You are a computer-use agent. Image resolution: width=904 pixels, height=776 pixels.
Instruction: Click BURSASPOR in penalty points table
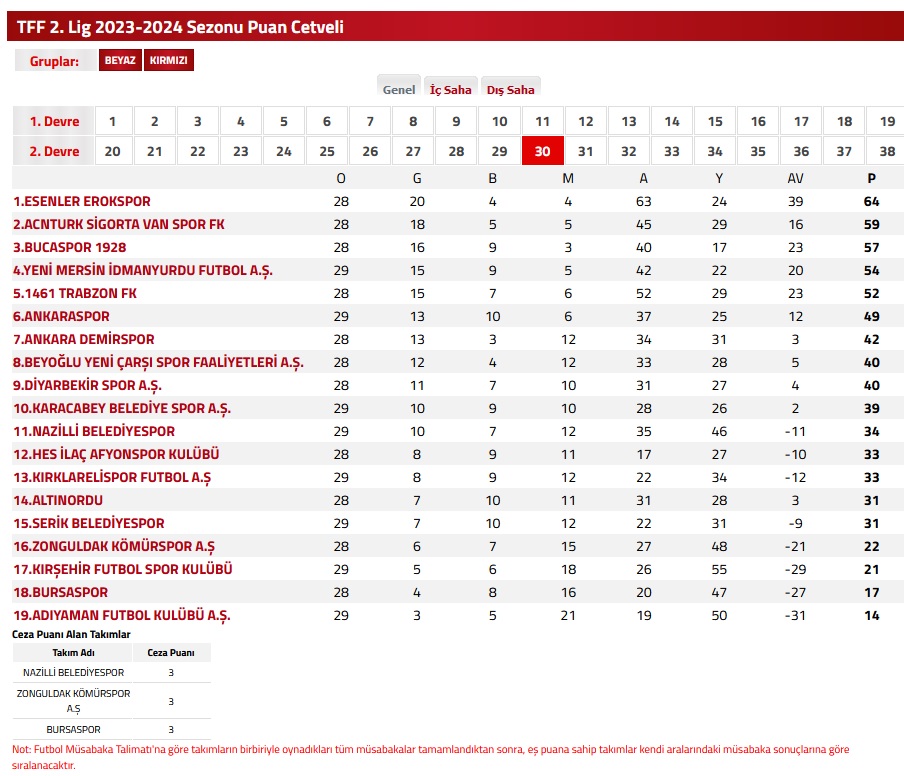pyautogui.click(x=73, y=729)
